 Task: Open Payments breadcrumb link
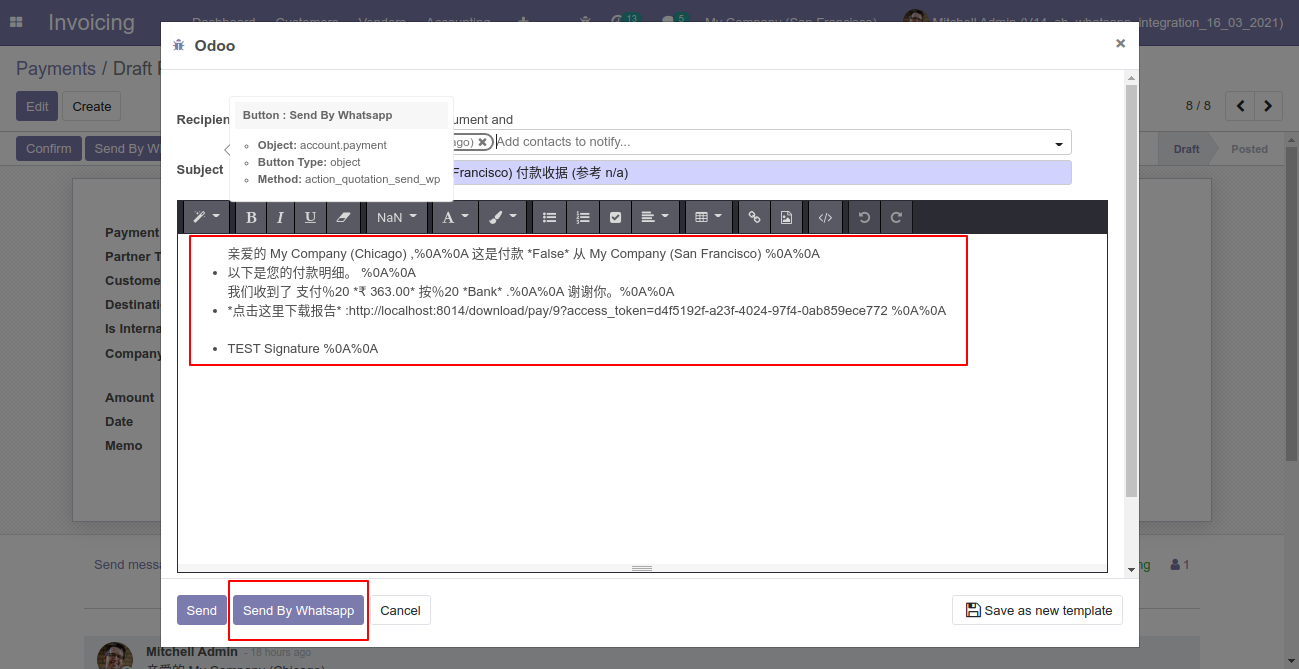[56, 68]
